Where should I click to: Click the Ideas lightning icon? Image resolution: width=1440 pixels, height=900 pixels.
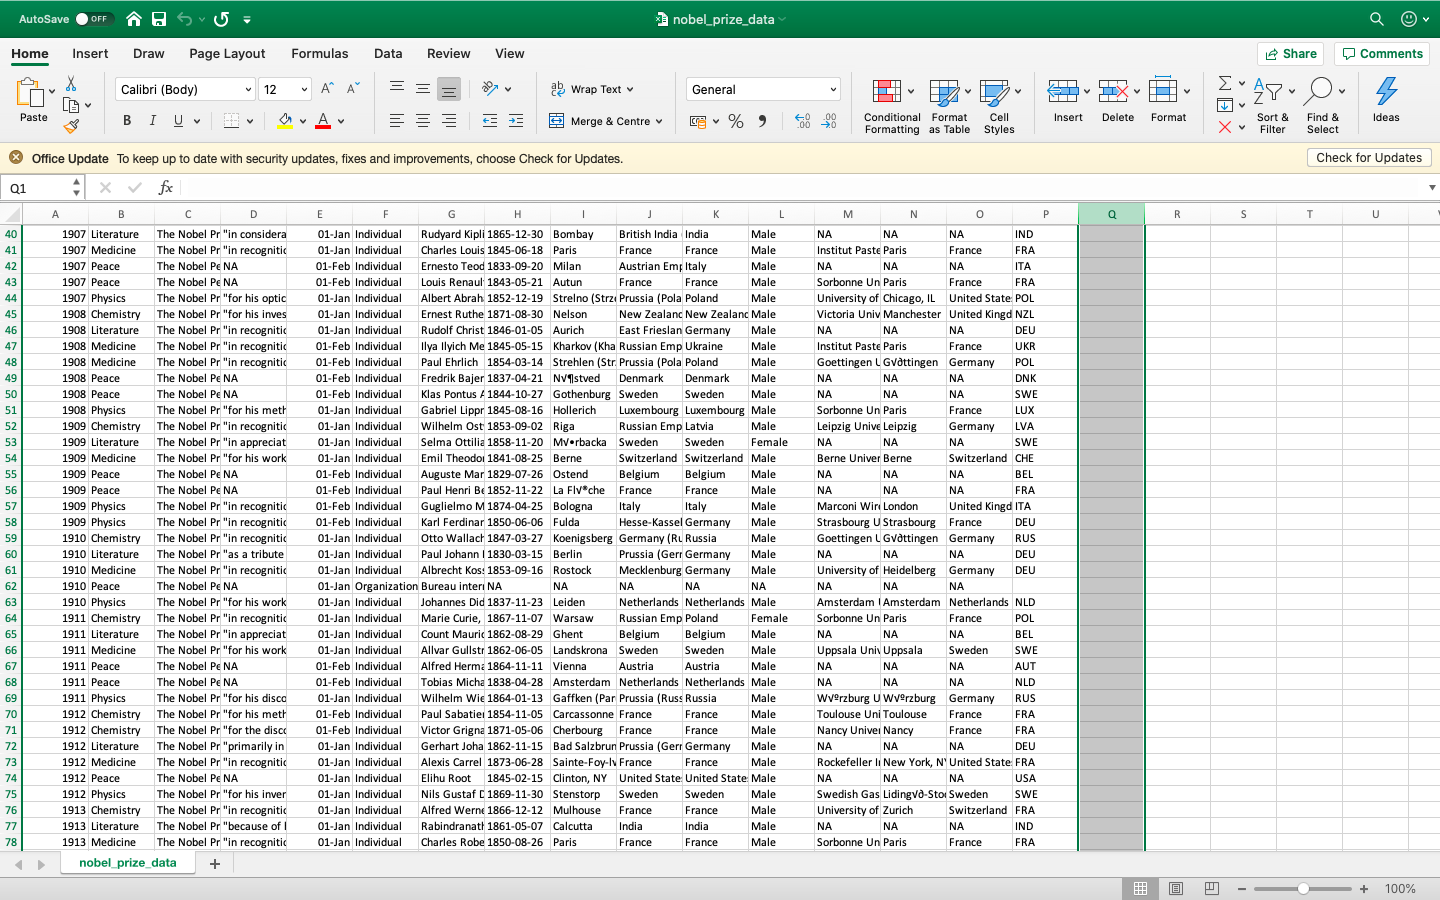pos(1385,95)
